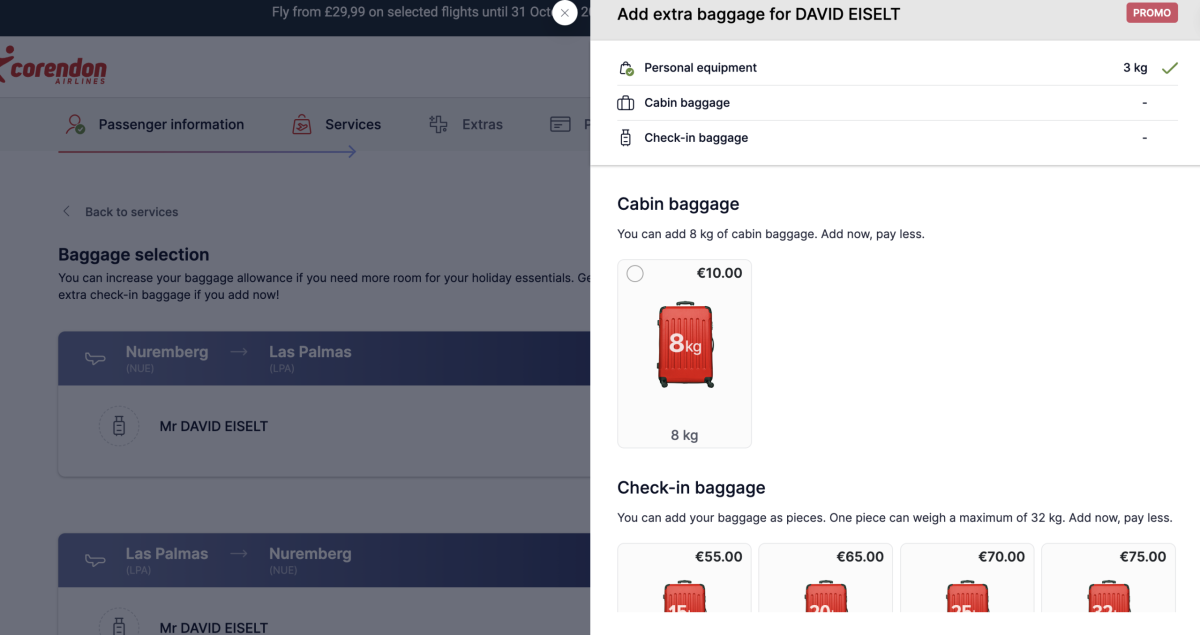
Task: Click the red 8kg suitcase image
Action: coord(685,346)
